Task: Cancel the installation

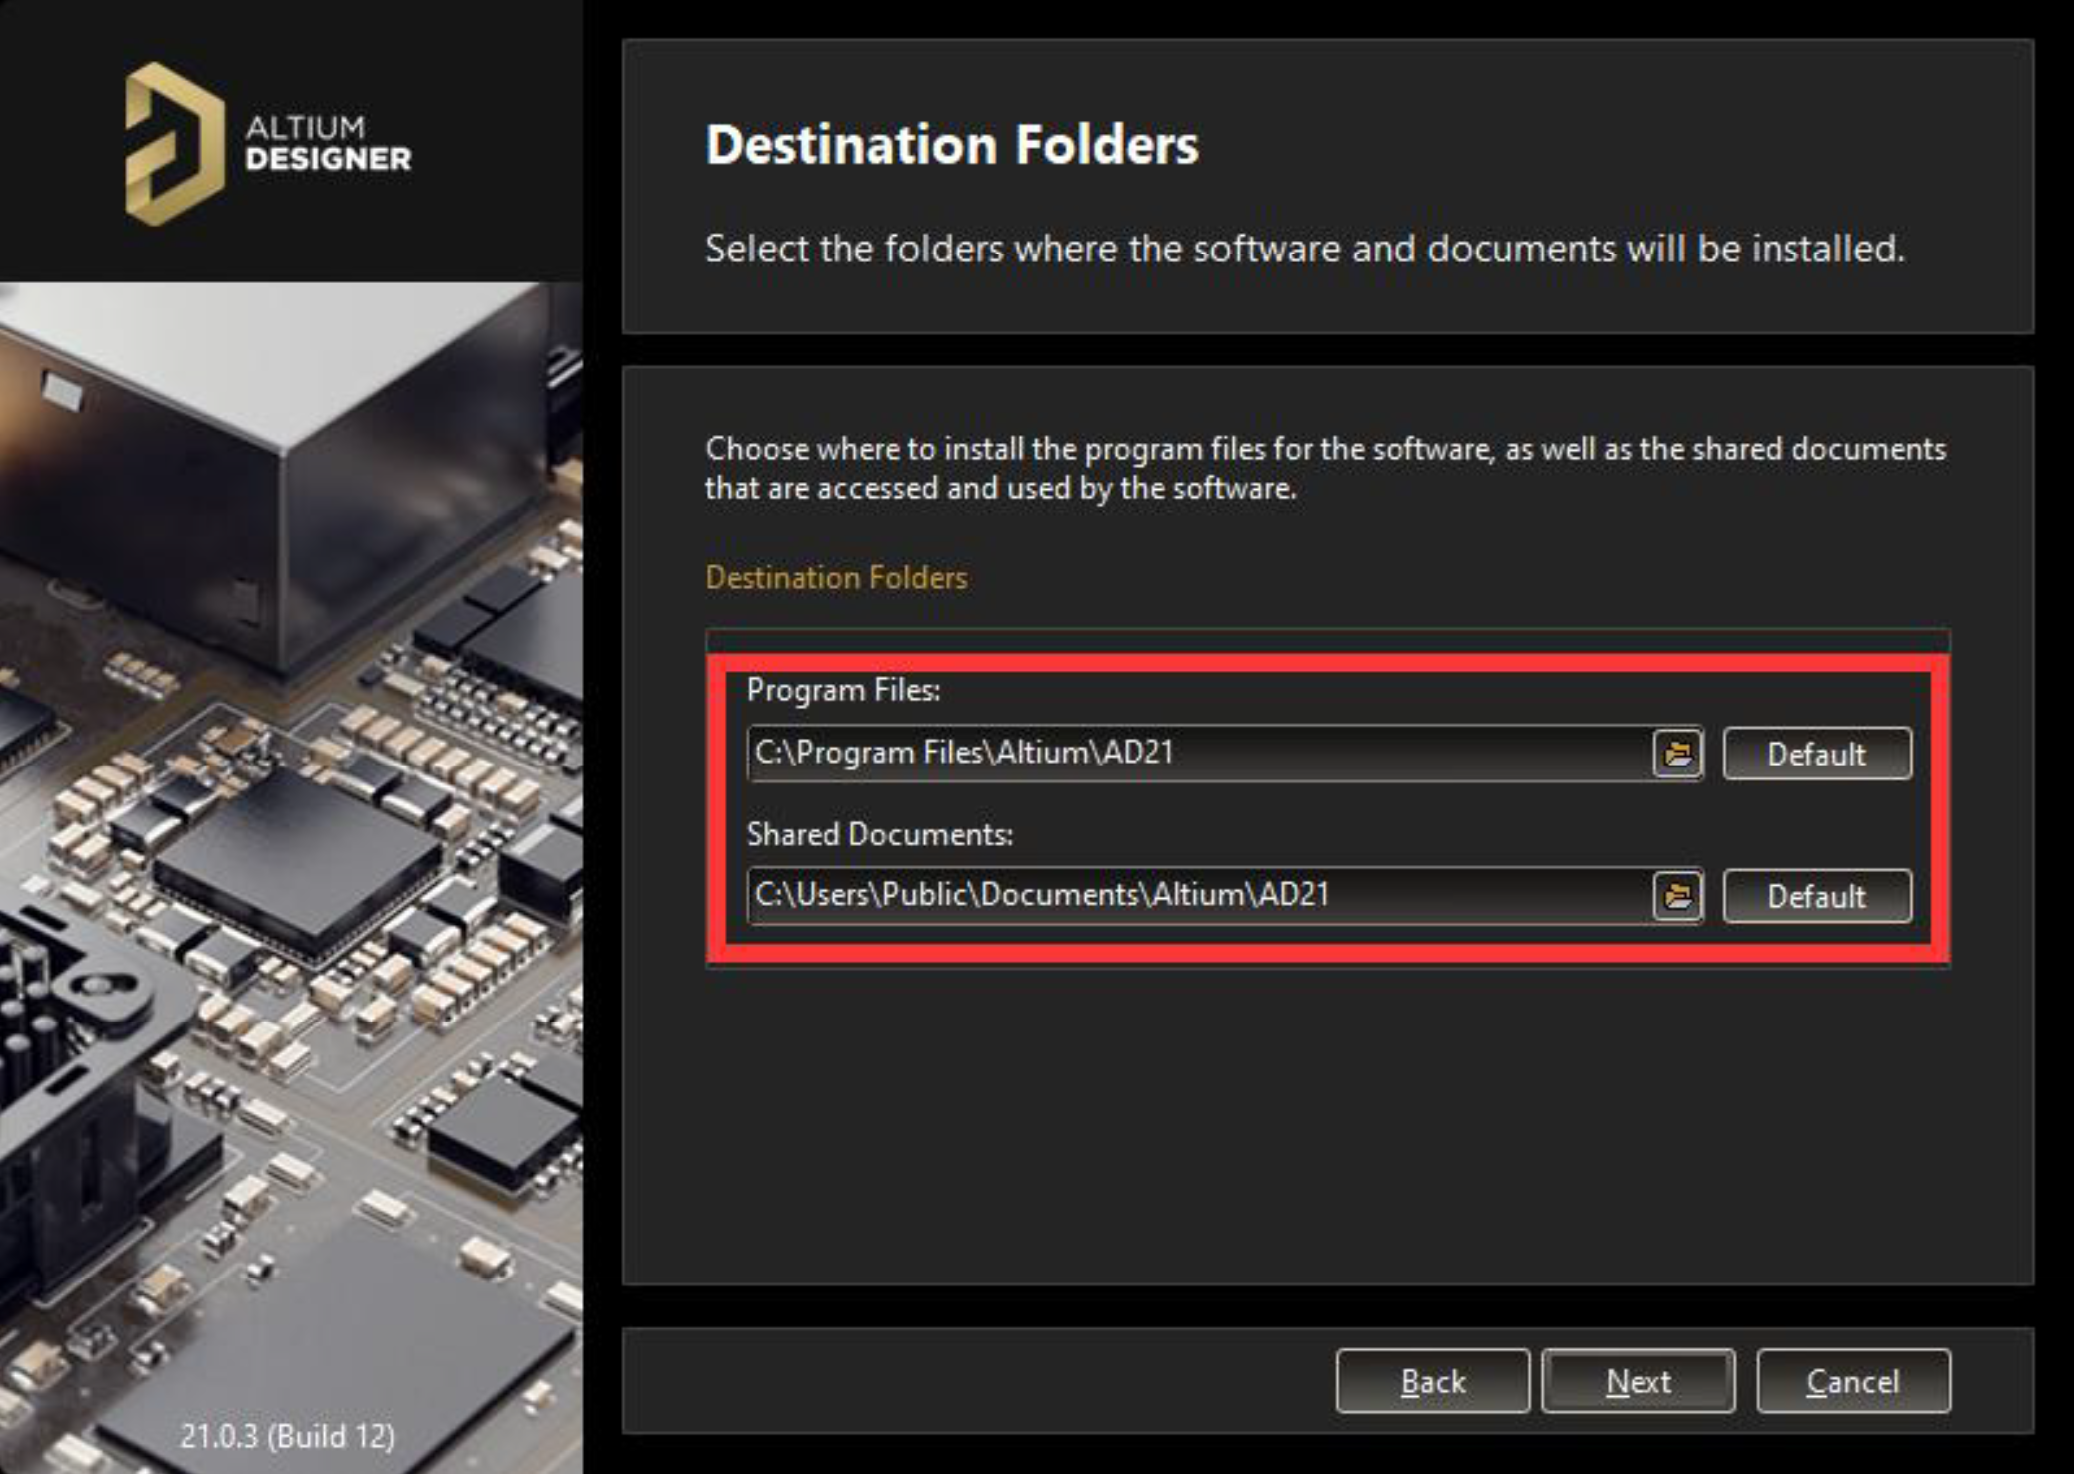Action: coord(1852,1381)
